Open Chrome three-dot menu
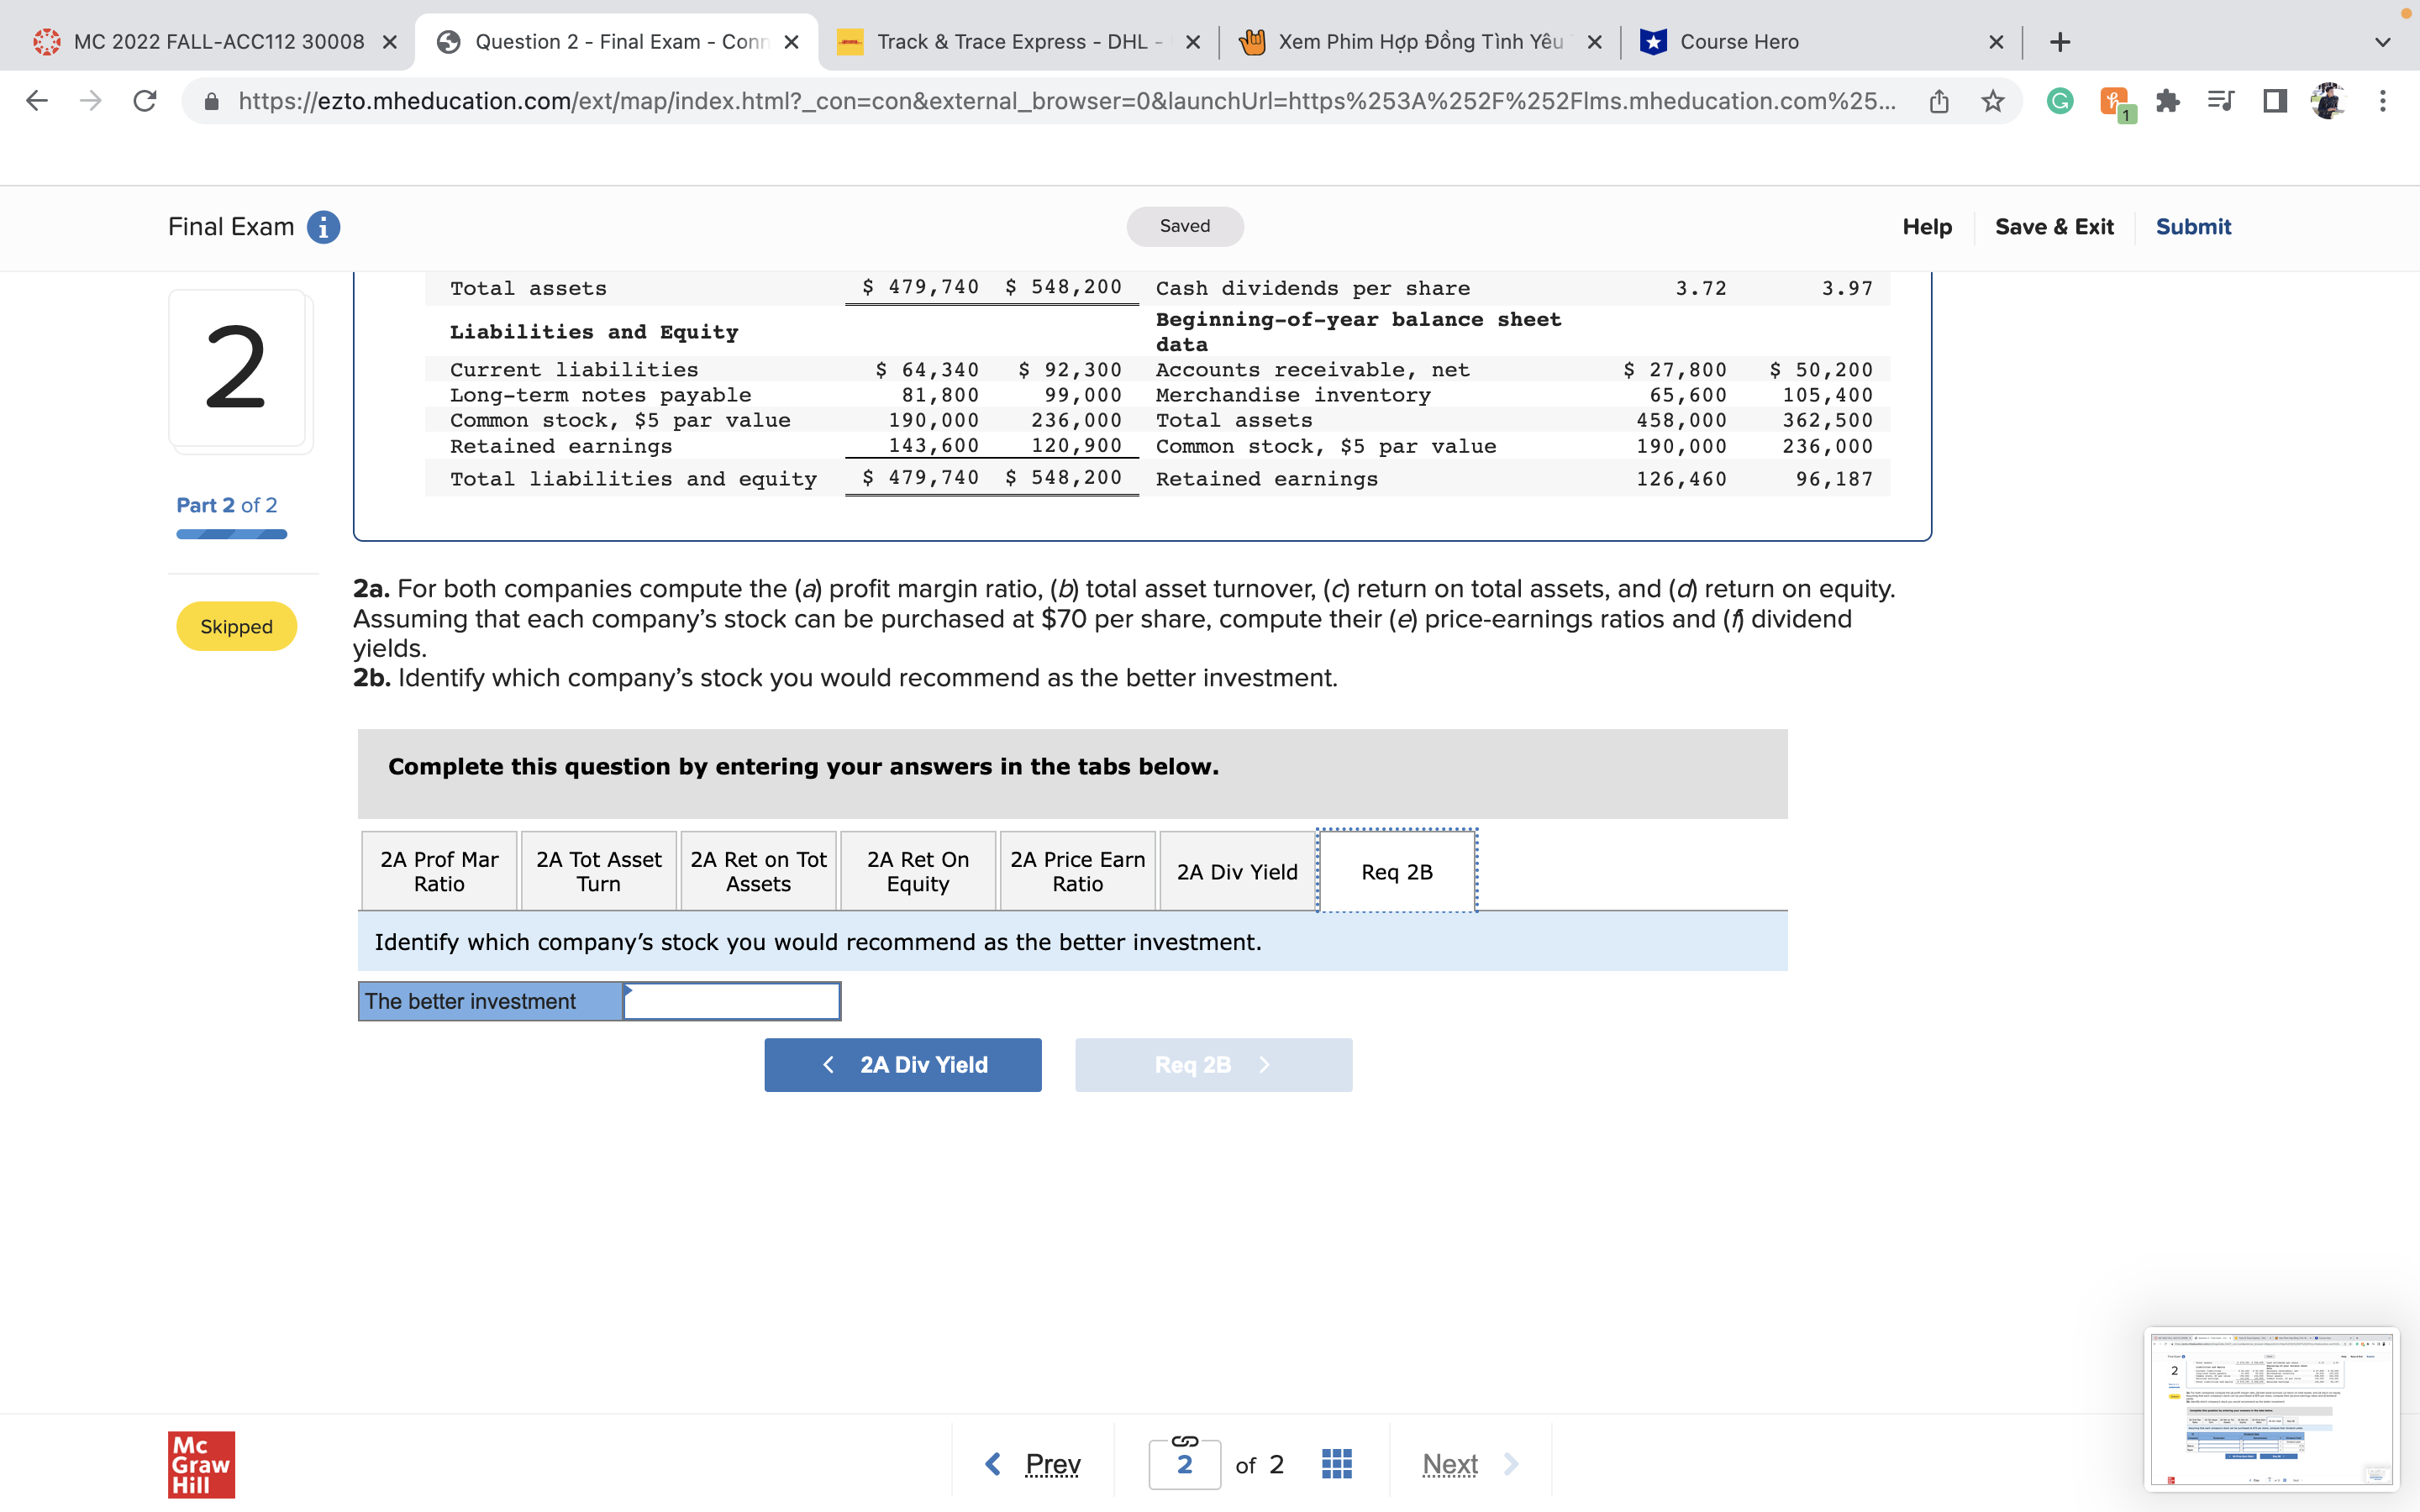The height and width of the screenshot is (1512, 2420). pos(2382,101)
